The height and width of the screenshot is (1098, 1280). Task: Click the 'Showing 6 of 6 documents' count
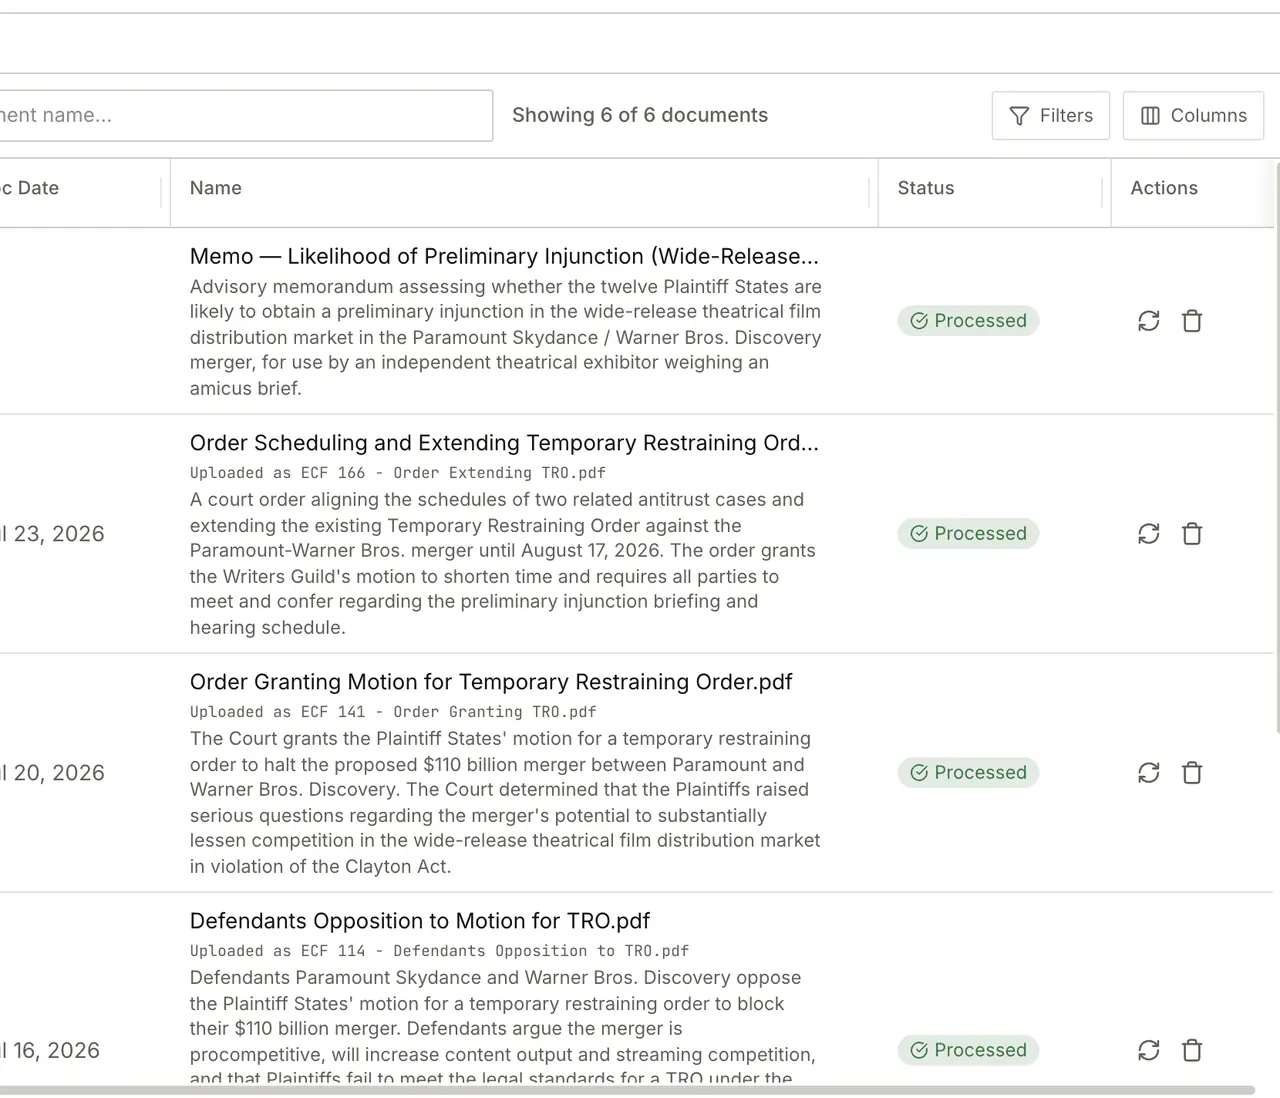coord(640,115)
